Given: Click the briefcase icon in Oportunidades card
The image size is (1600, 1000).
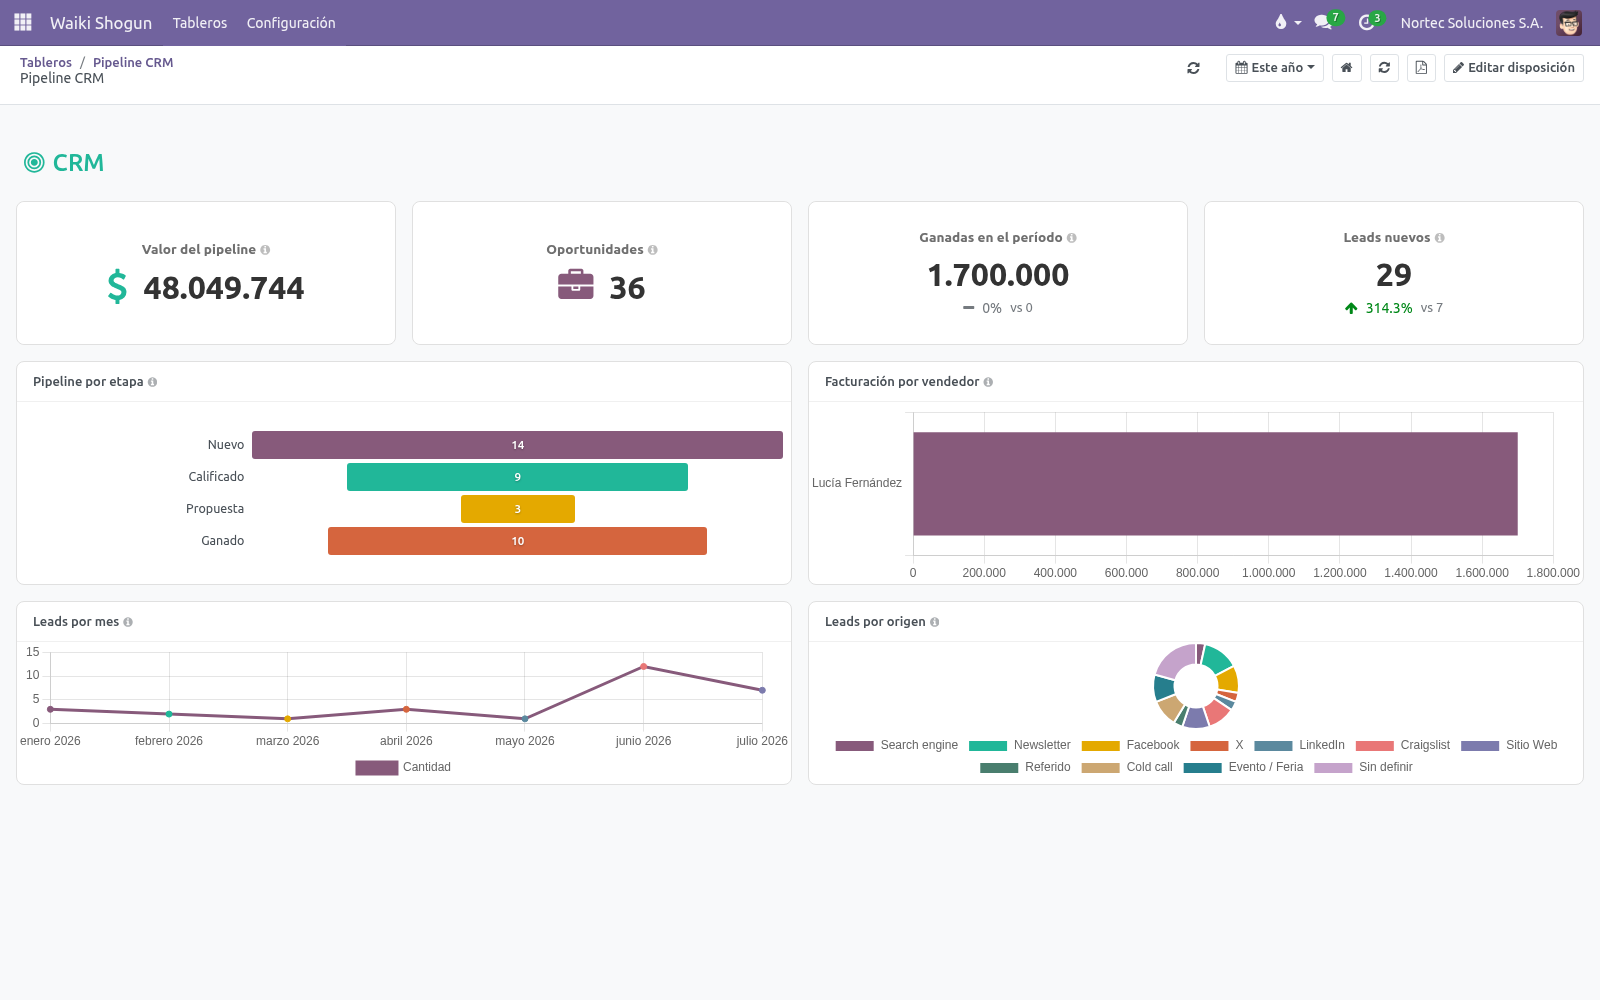Looking at the screenshot, I should pyautogui.click(x=576, y=285).
